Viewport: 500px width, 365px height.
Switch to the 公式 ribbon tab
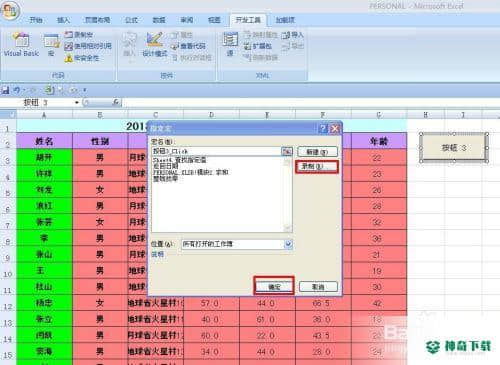point(131,20)
